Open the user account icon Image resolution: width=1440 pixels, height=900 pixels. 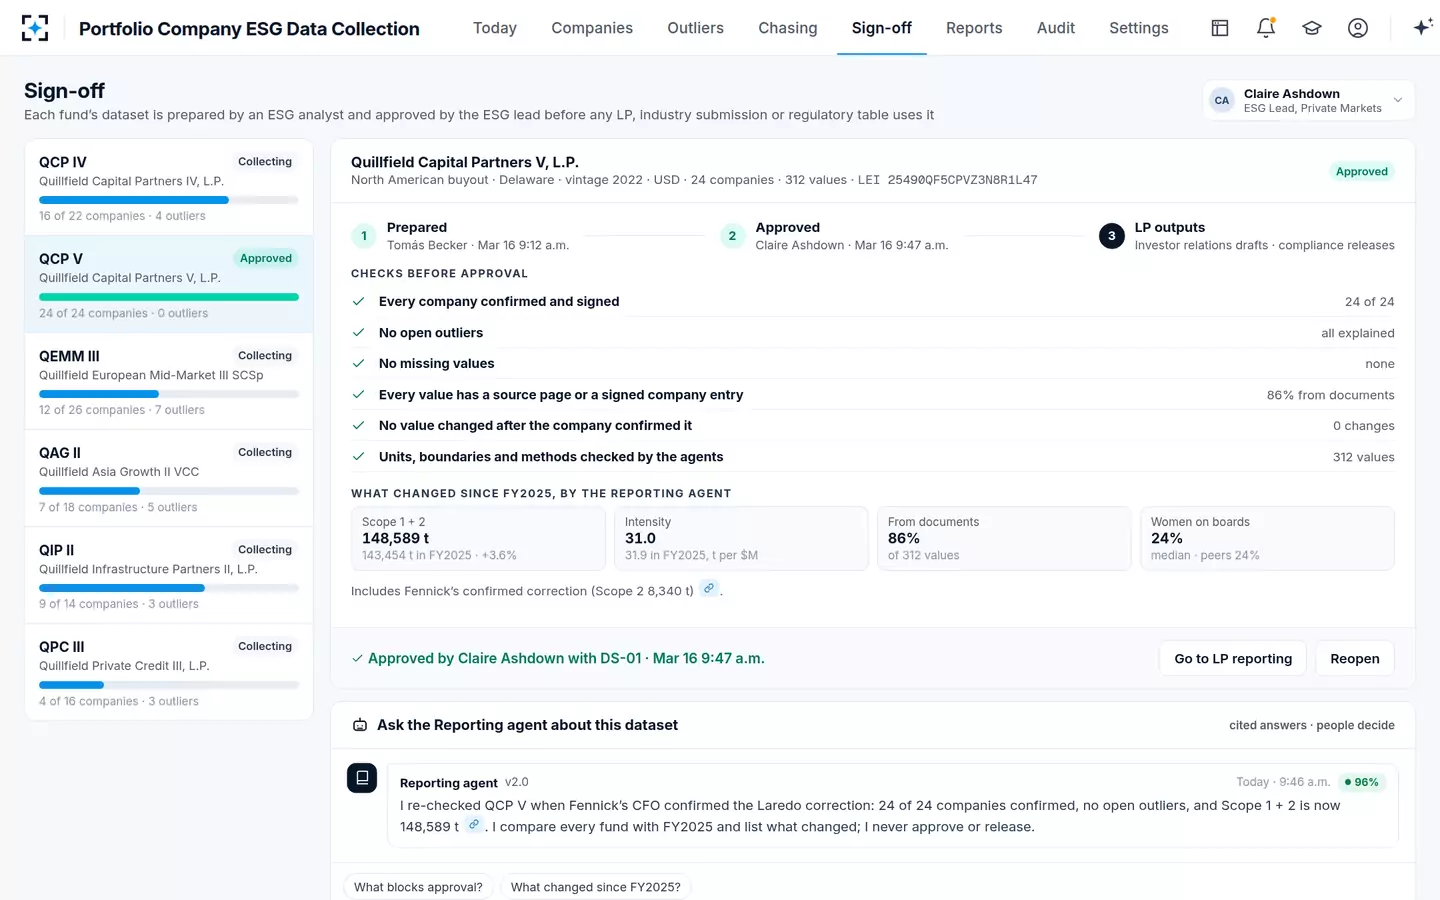click(1358, 28)
